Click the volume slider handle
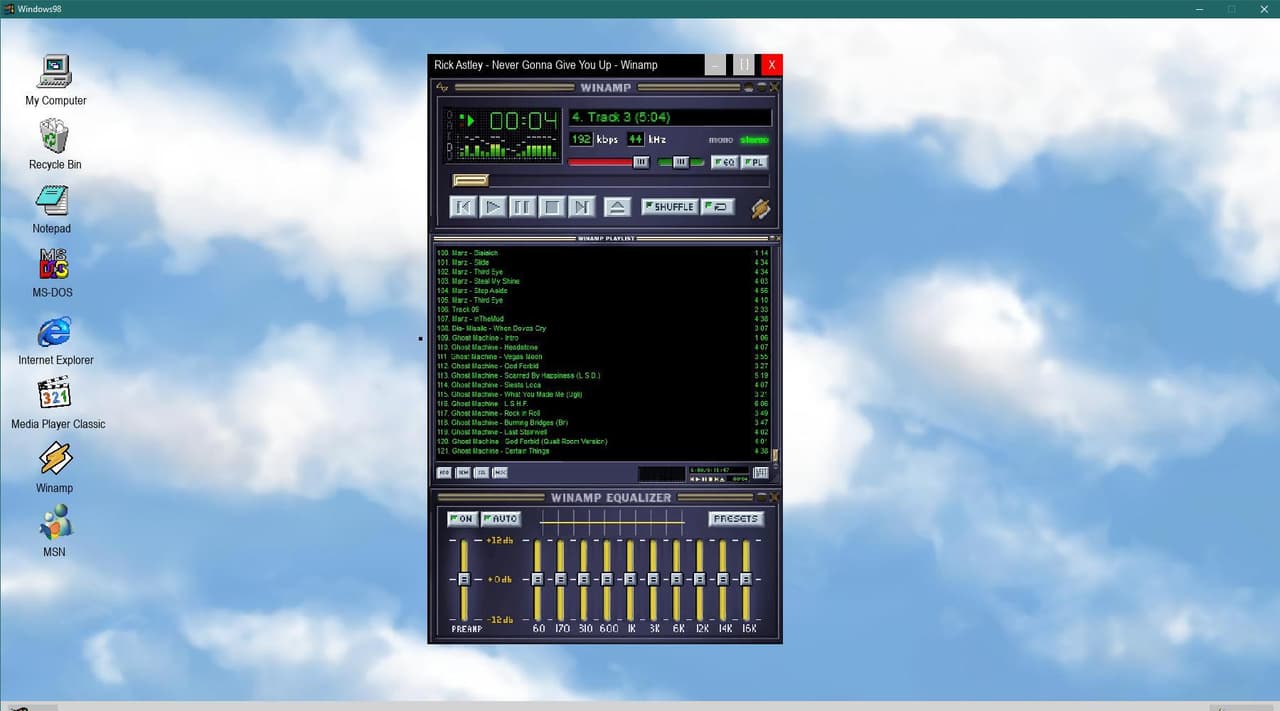 coord(641,162)
